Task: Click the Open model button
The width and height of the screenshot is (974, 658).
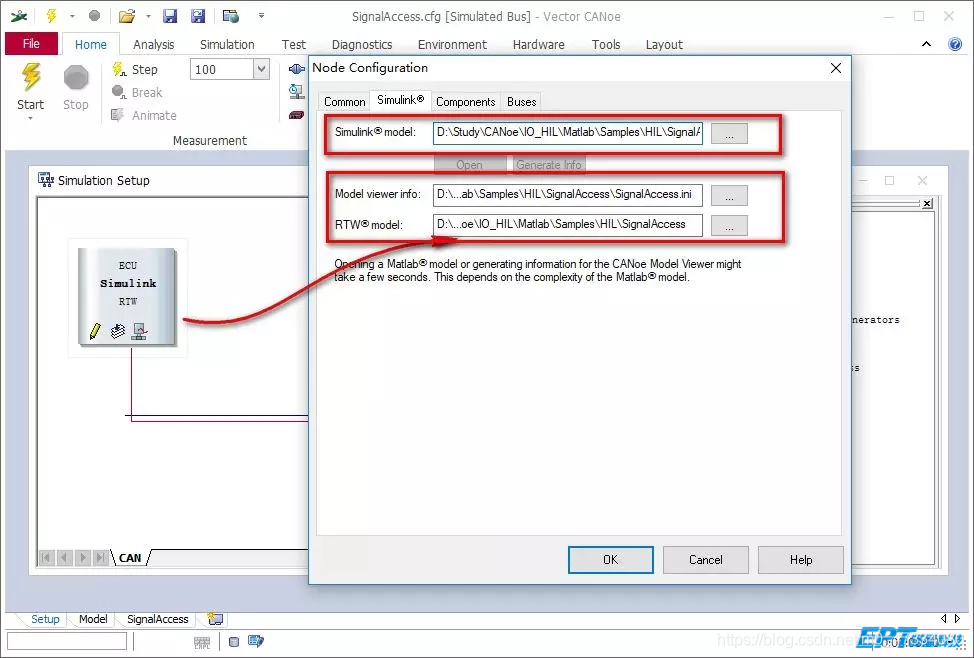Action: (x=469, y=165)
